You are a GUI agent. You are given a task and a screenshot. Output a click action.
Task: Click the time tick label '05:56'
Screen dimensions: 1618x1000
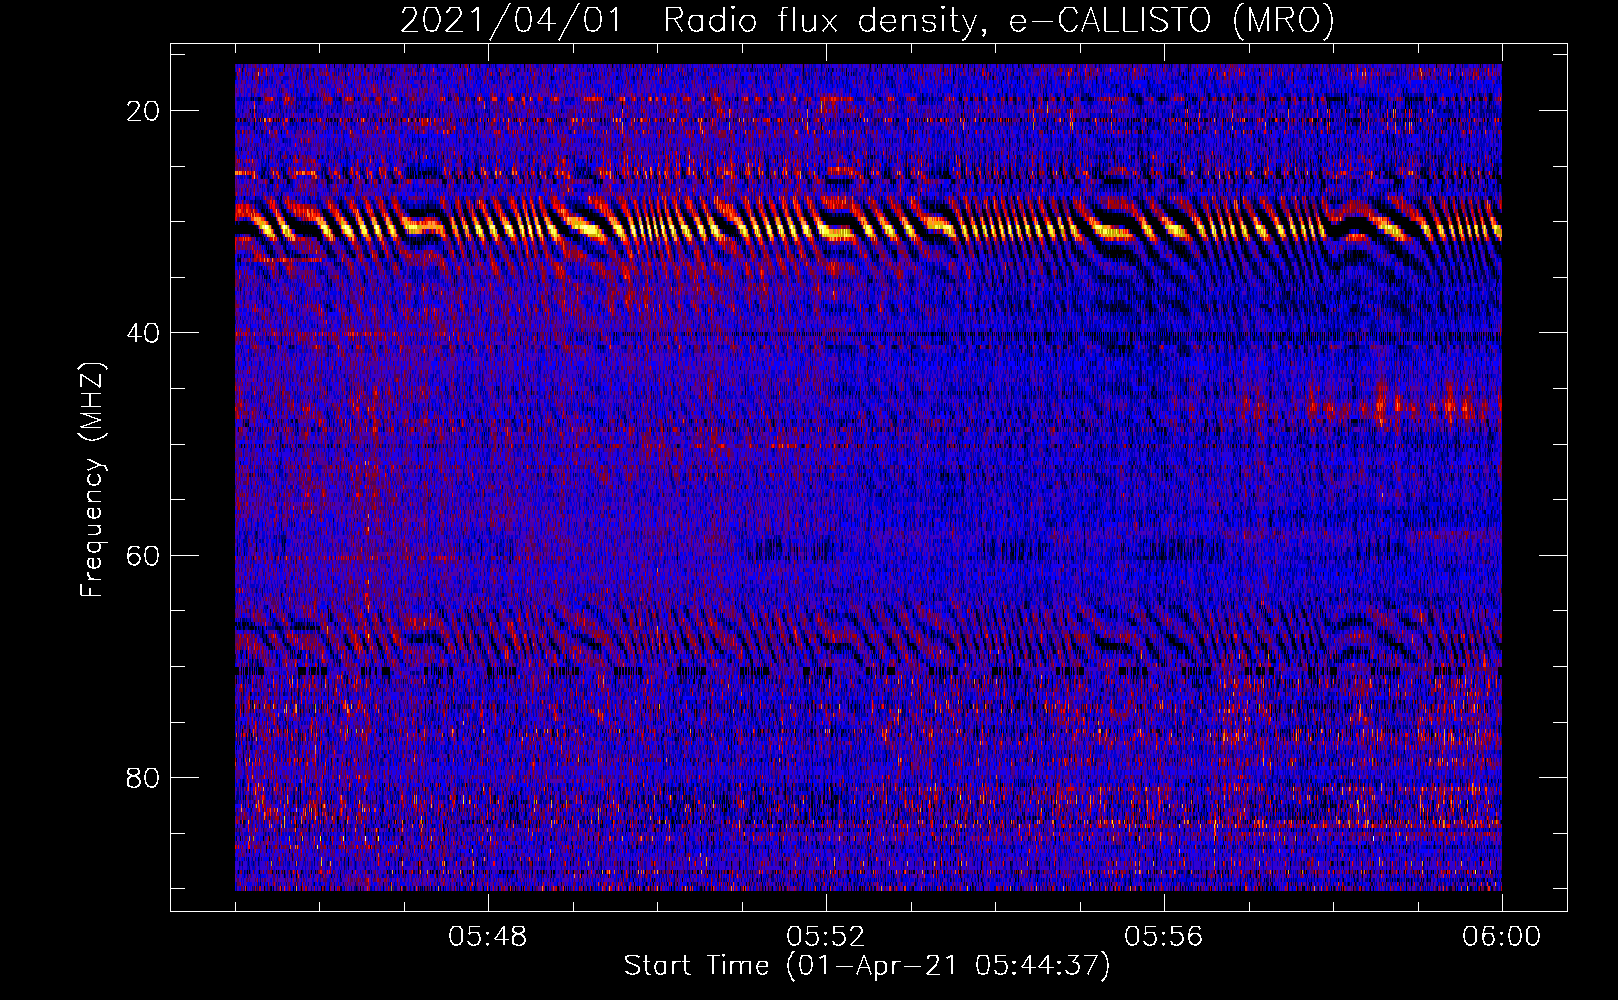coord(1164,937)
